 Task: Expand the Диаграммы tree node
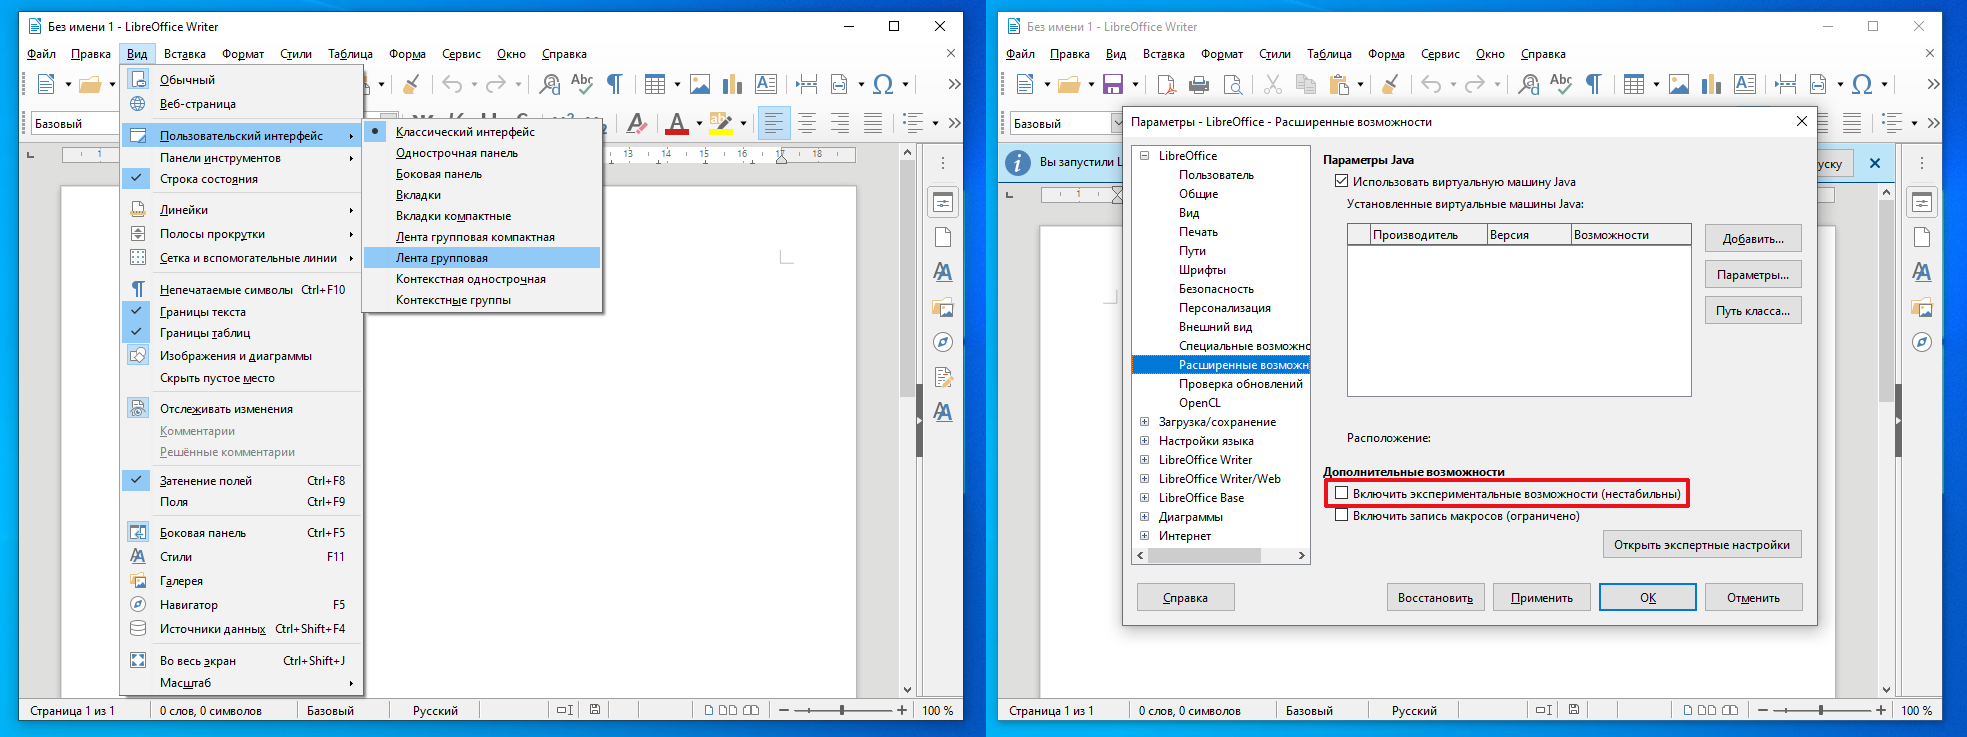[x=1145, y=517]
